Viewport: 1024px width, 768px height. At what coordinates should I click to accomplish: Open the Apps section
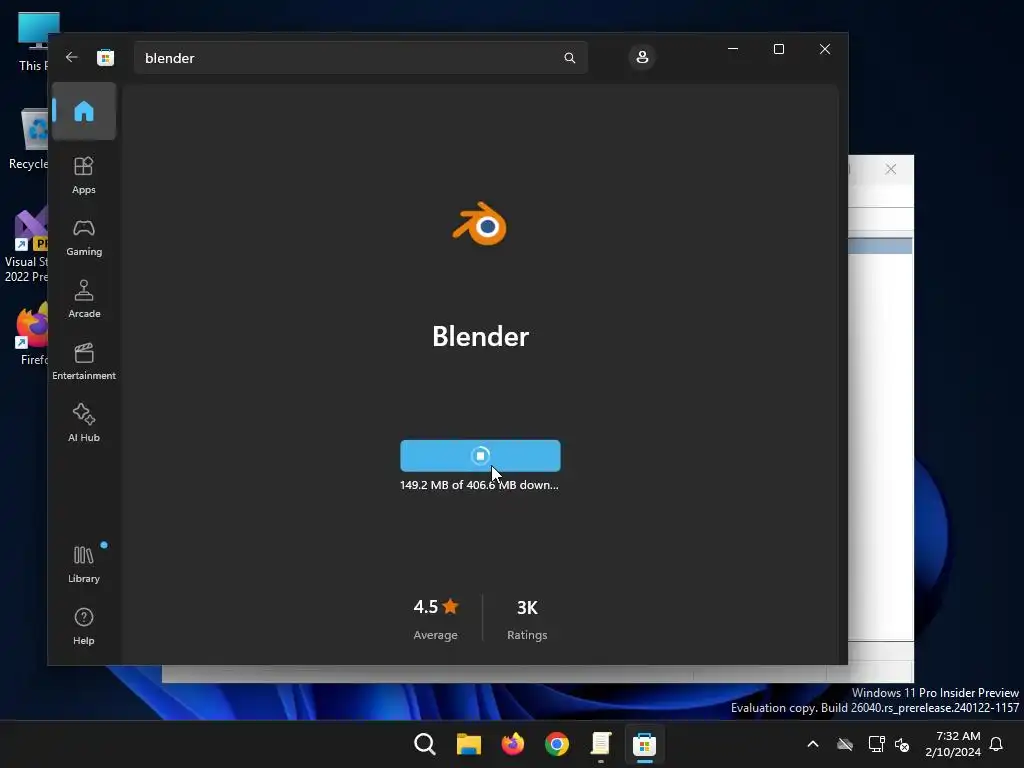(84, 175)
